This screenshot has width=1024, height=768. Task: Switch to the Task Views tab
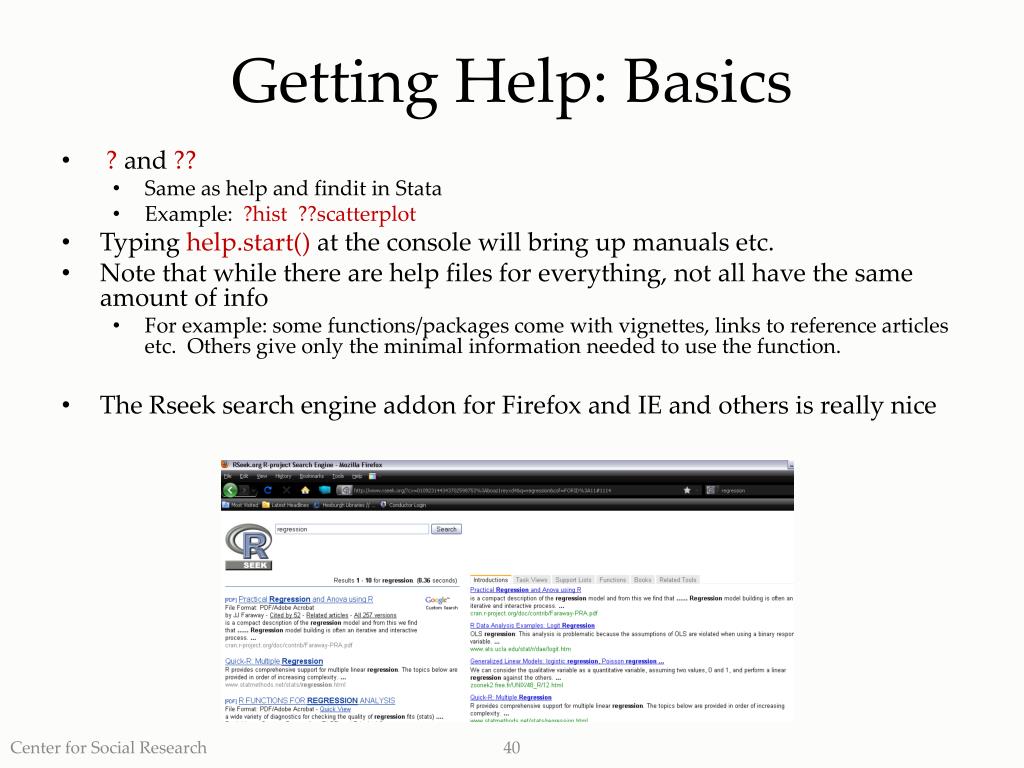[532, 580]
